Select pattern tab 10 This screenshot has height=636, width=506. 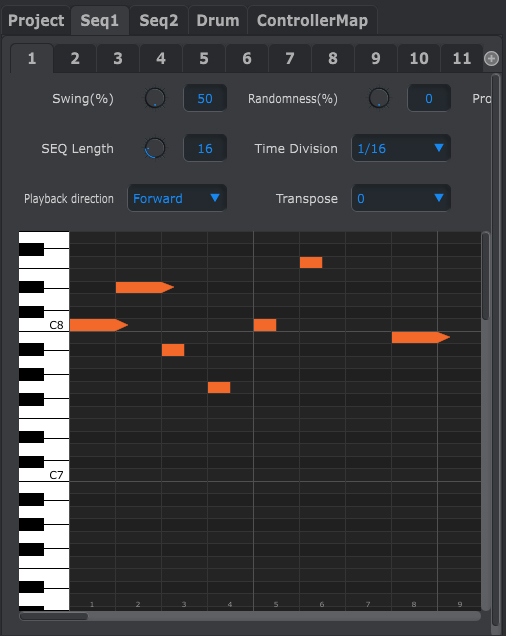419,58
